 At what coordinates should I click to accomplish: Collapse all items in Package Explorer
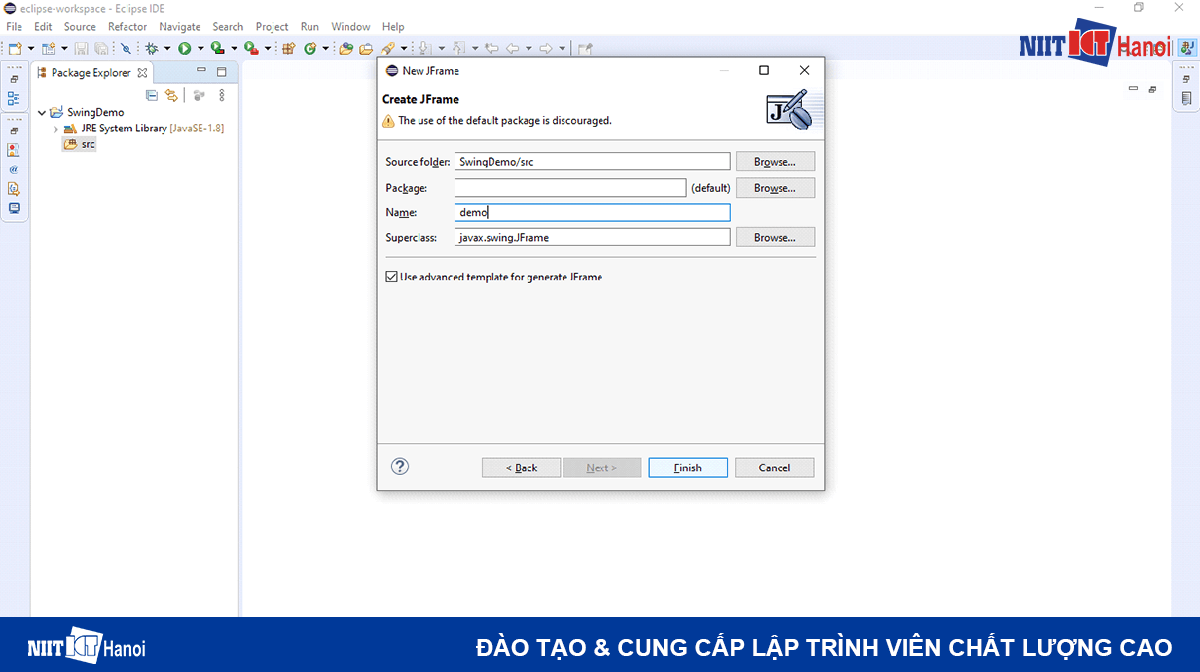(152, 95)
